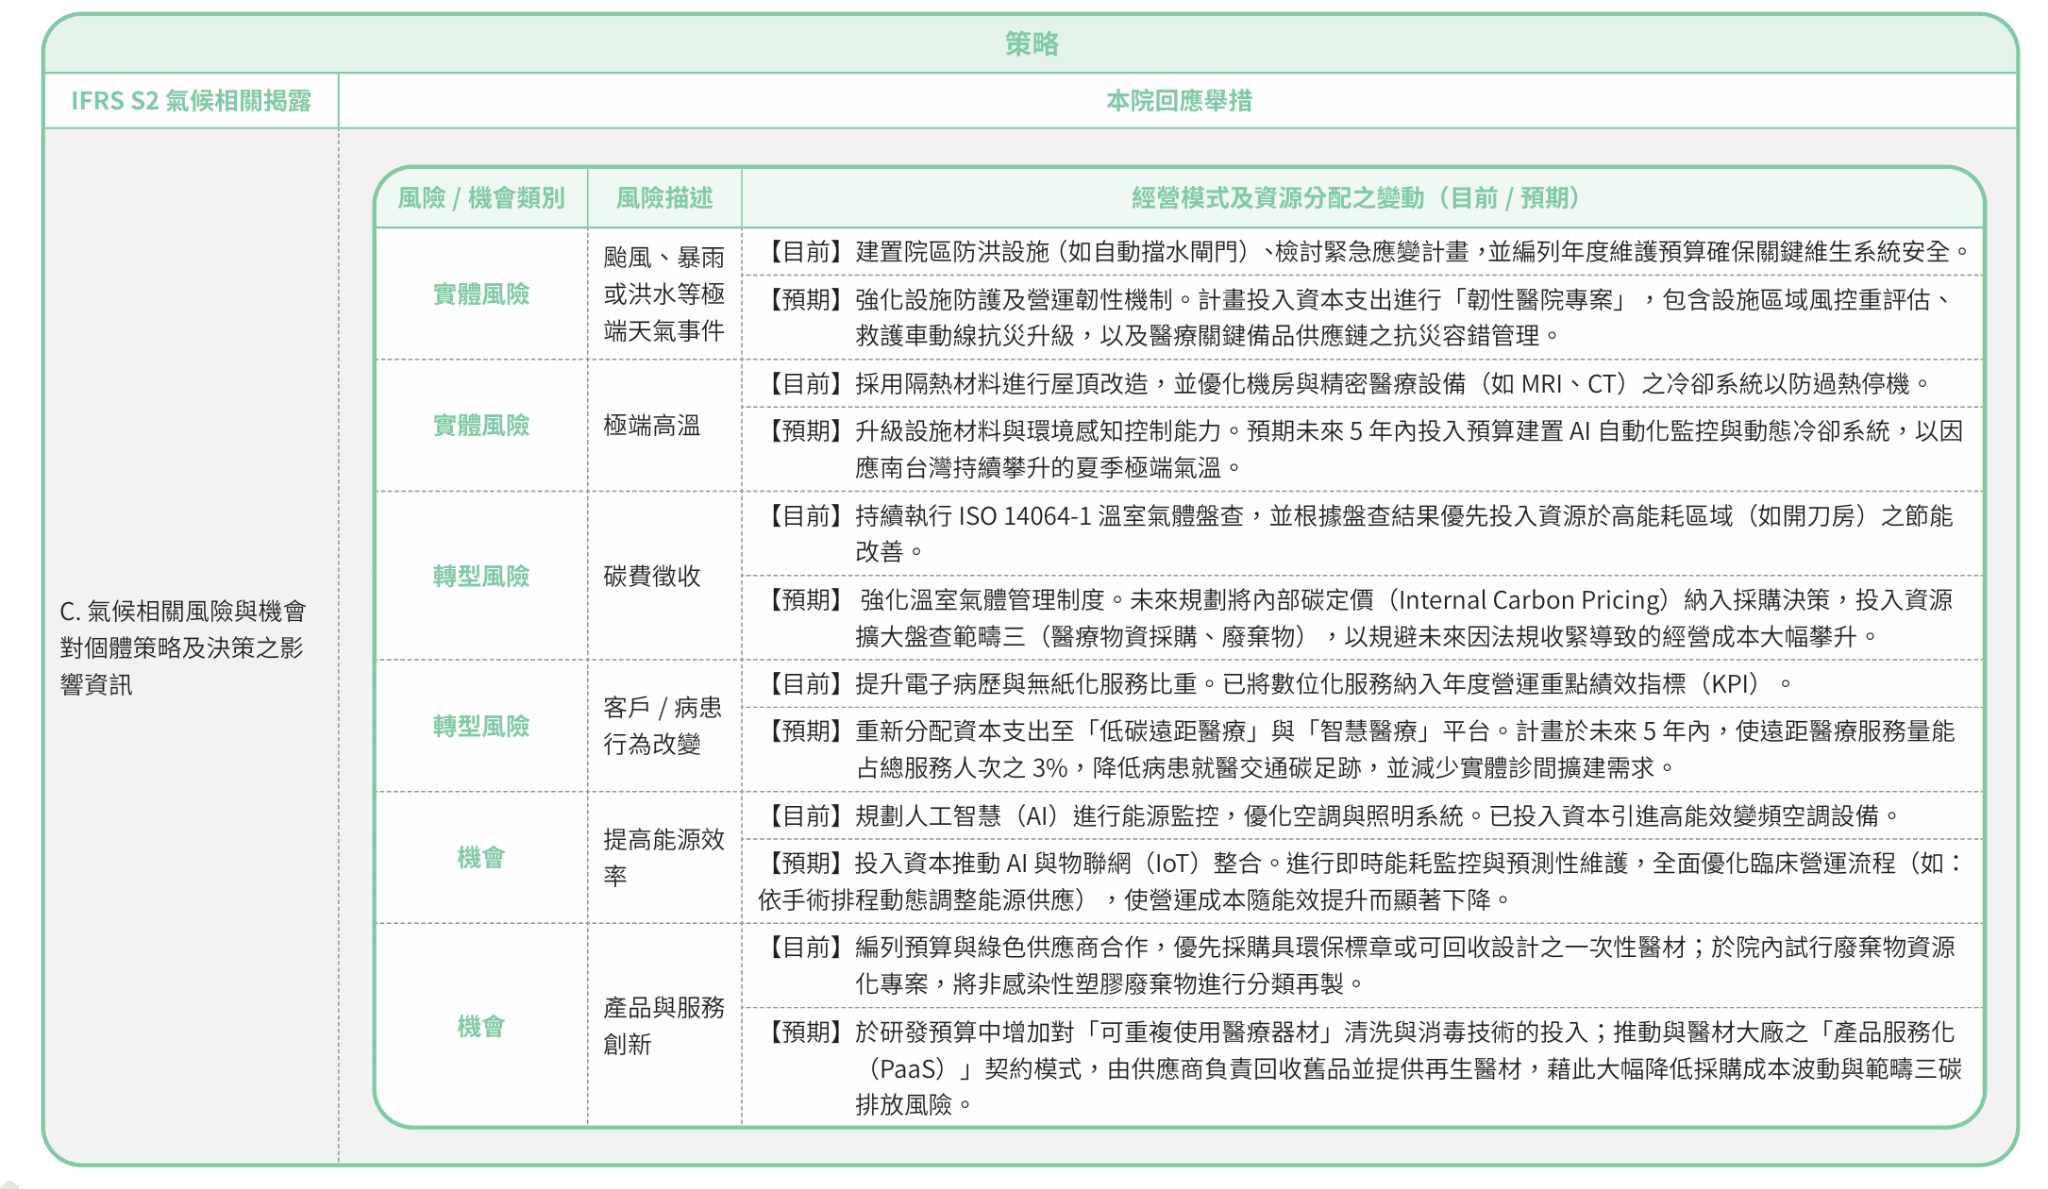Select the 產品與服務創新 description cell
Screen dimensions: 2048x1189
click(x=664, y=1026)
